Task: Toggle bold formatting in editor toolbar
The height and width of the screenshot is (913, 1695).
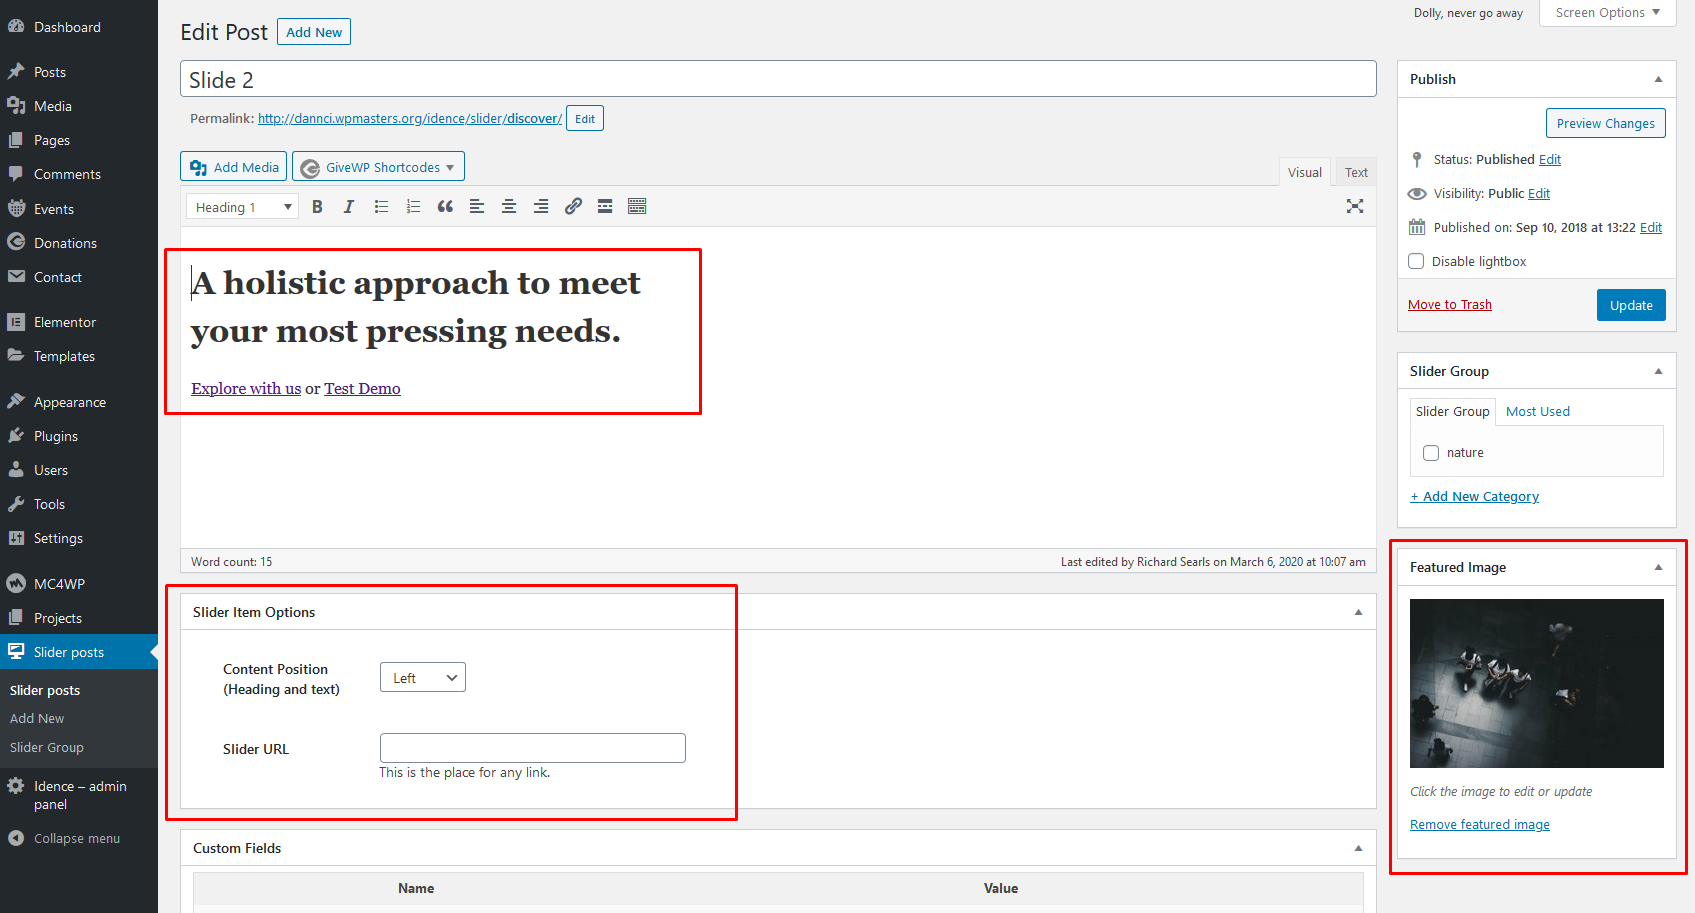Action: [317, 207]
